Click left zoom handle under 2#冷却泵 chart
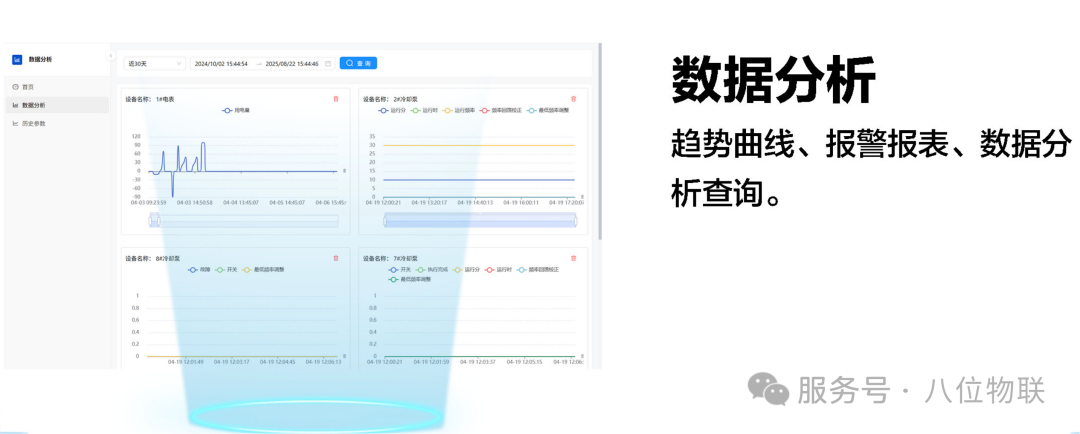 tap(386, 220)
